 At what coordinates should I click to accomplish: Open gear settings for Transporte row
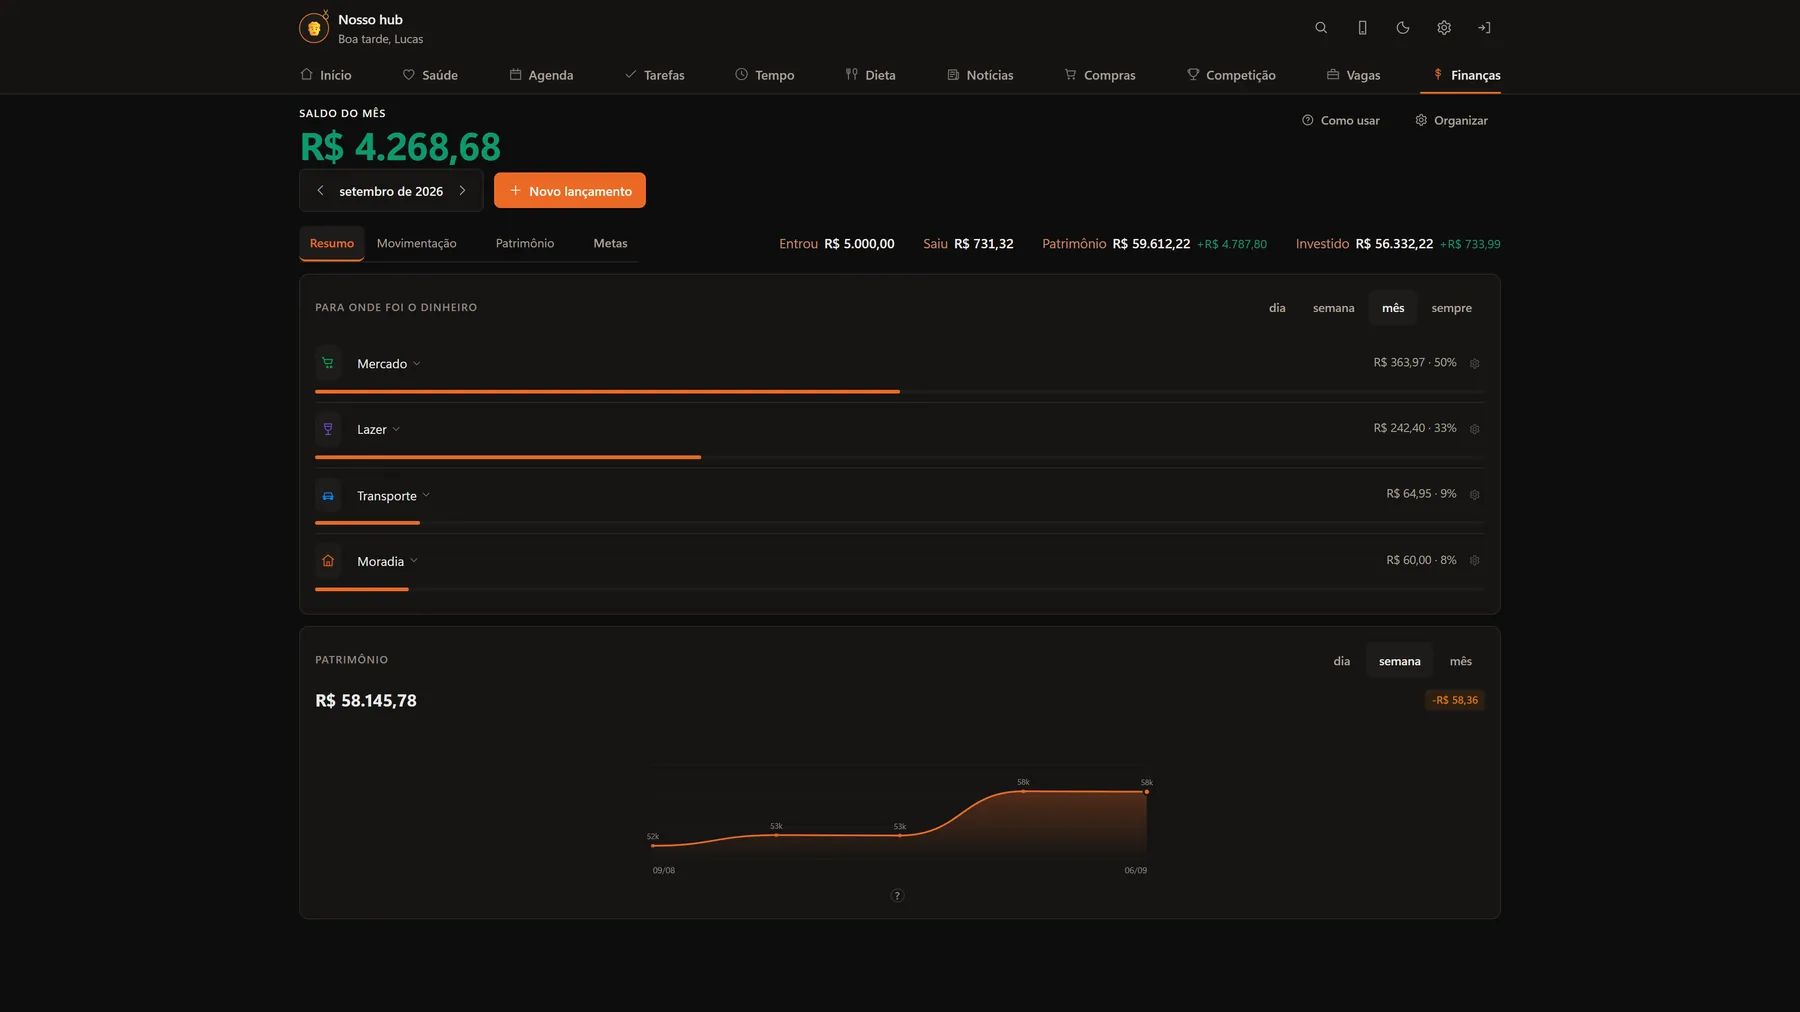(x=1474, y=495)
